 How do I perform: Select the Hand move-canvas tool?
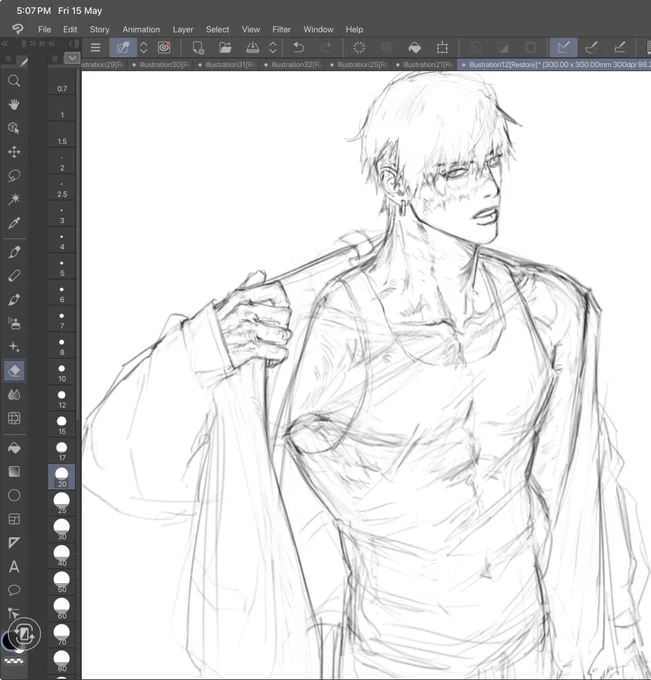(14, 105)
